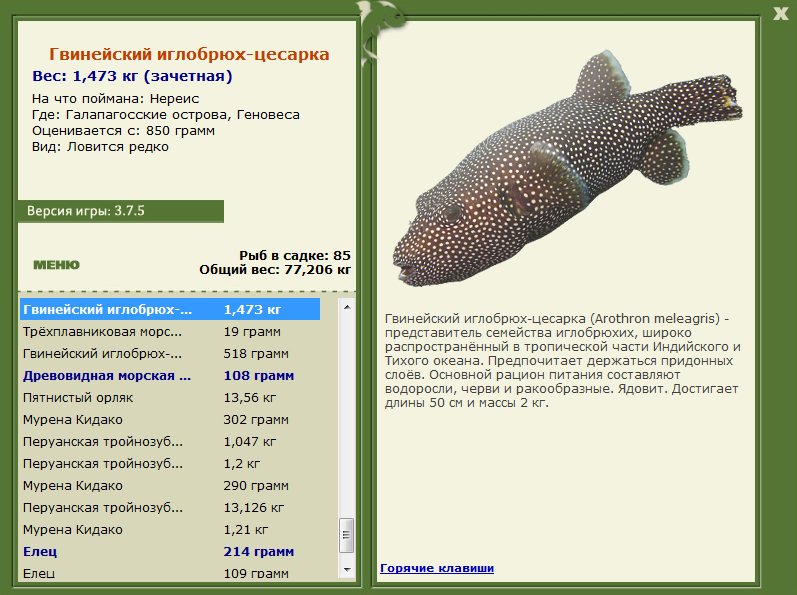Click the Вес: 1,473 кг (зачетная) text
The image size is (797, 595).
tap(132, 76)
